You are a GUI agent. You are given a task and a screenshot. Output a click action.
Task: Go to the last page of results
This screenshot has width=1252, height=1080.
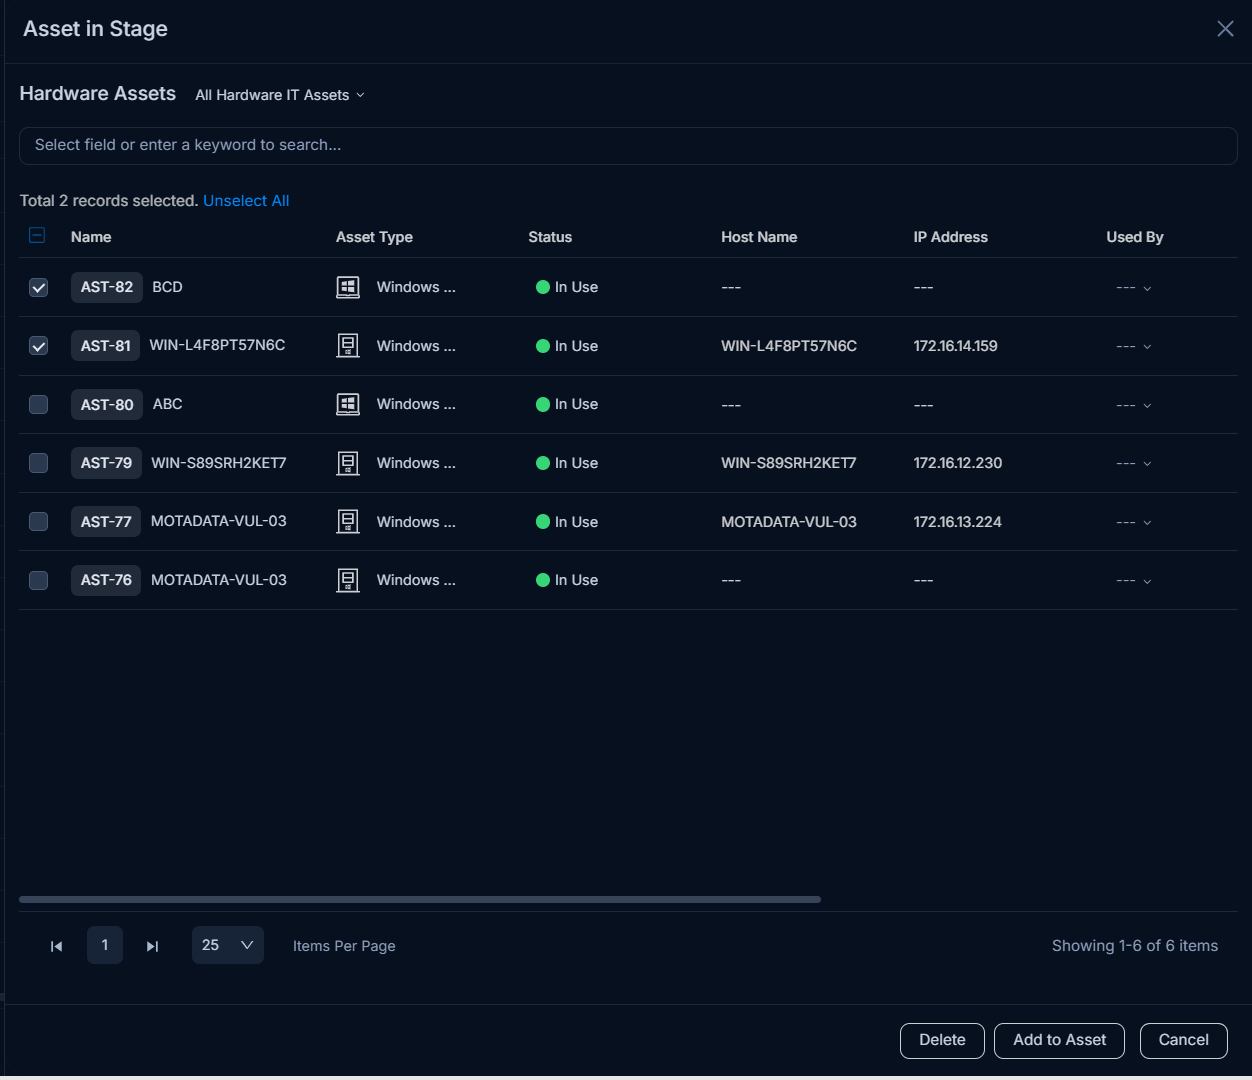(x=152, y=946)
